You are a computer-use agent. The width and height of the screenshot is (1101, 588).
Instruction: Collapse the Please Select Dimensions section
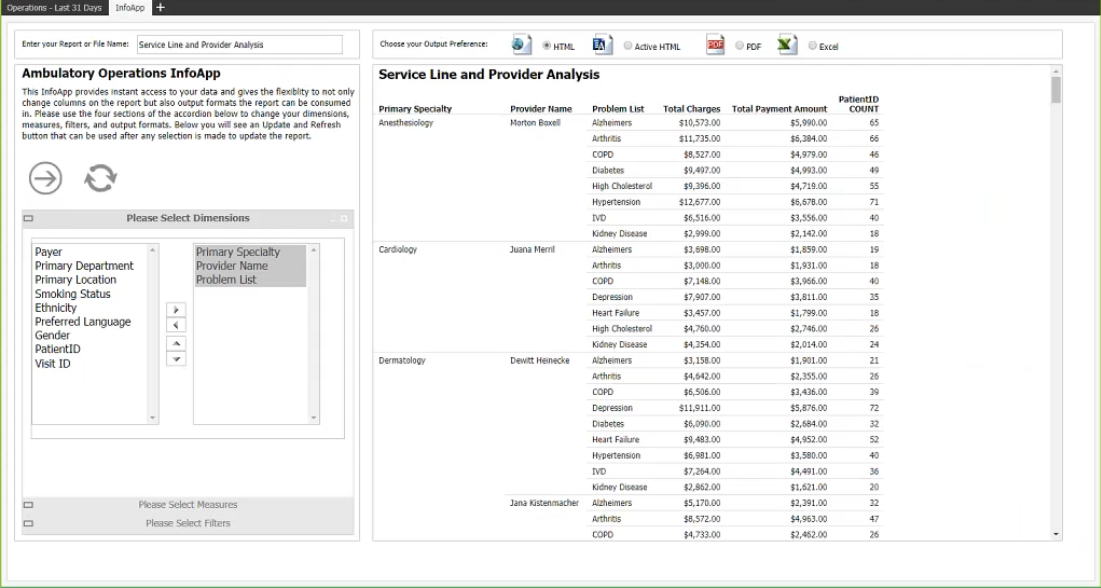coord(187,218)
